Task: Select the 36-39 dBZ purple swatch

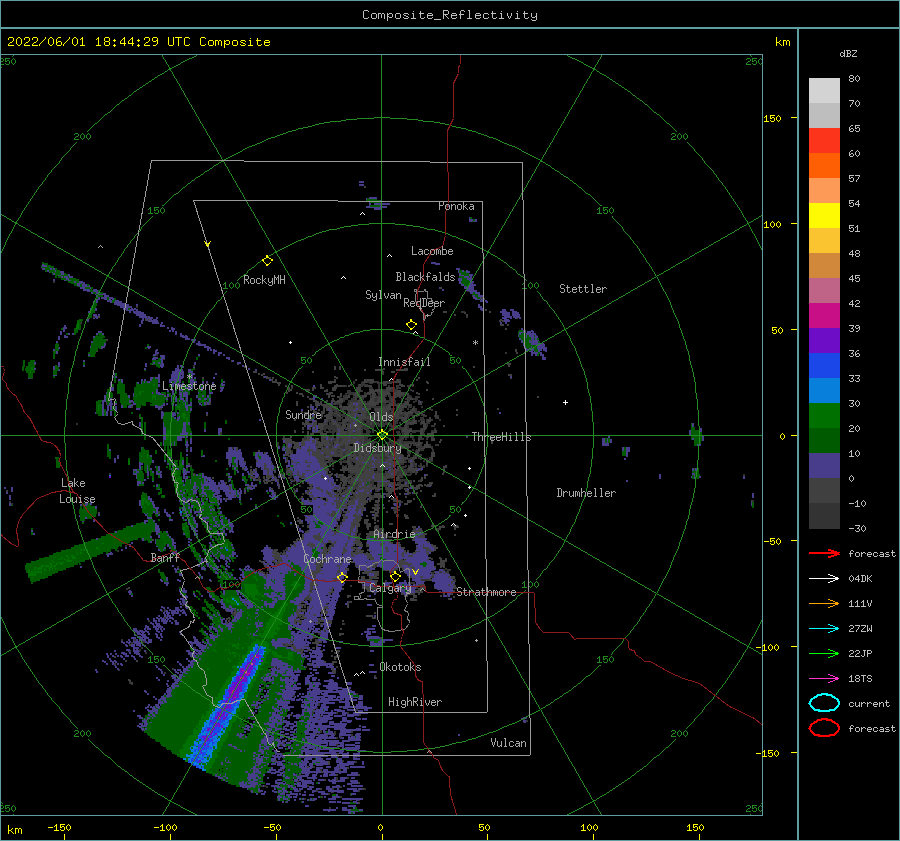Action: [824, 341]
